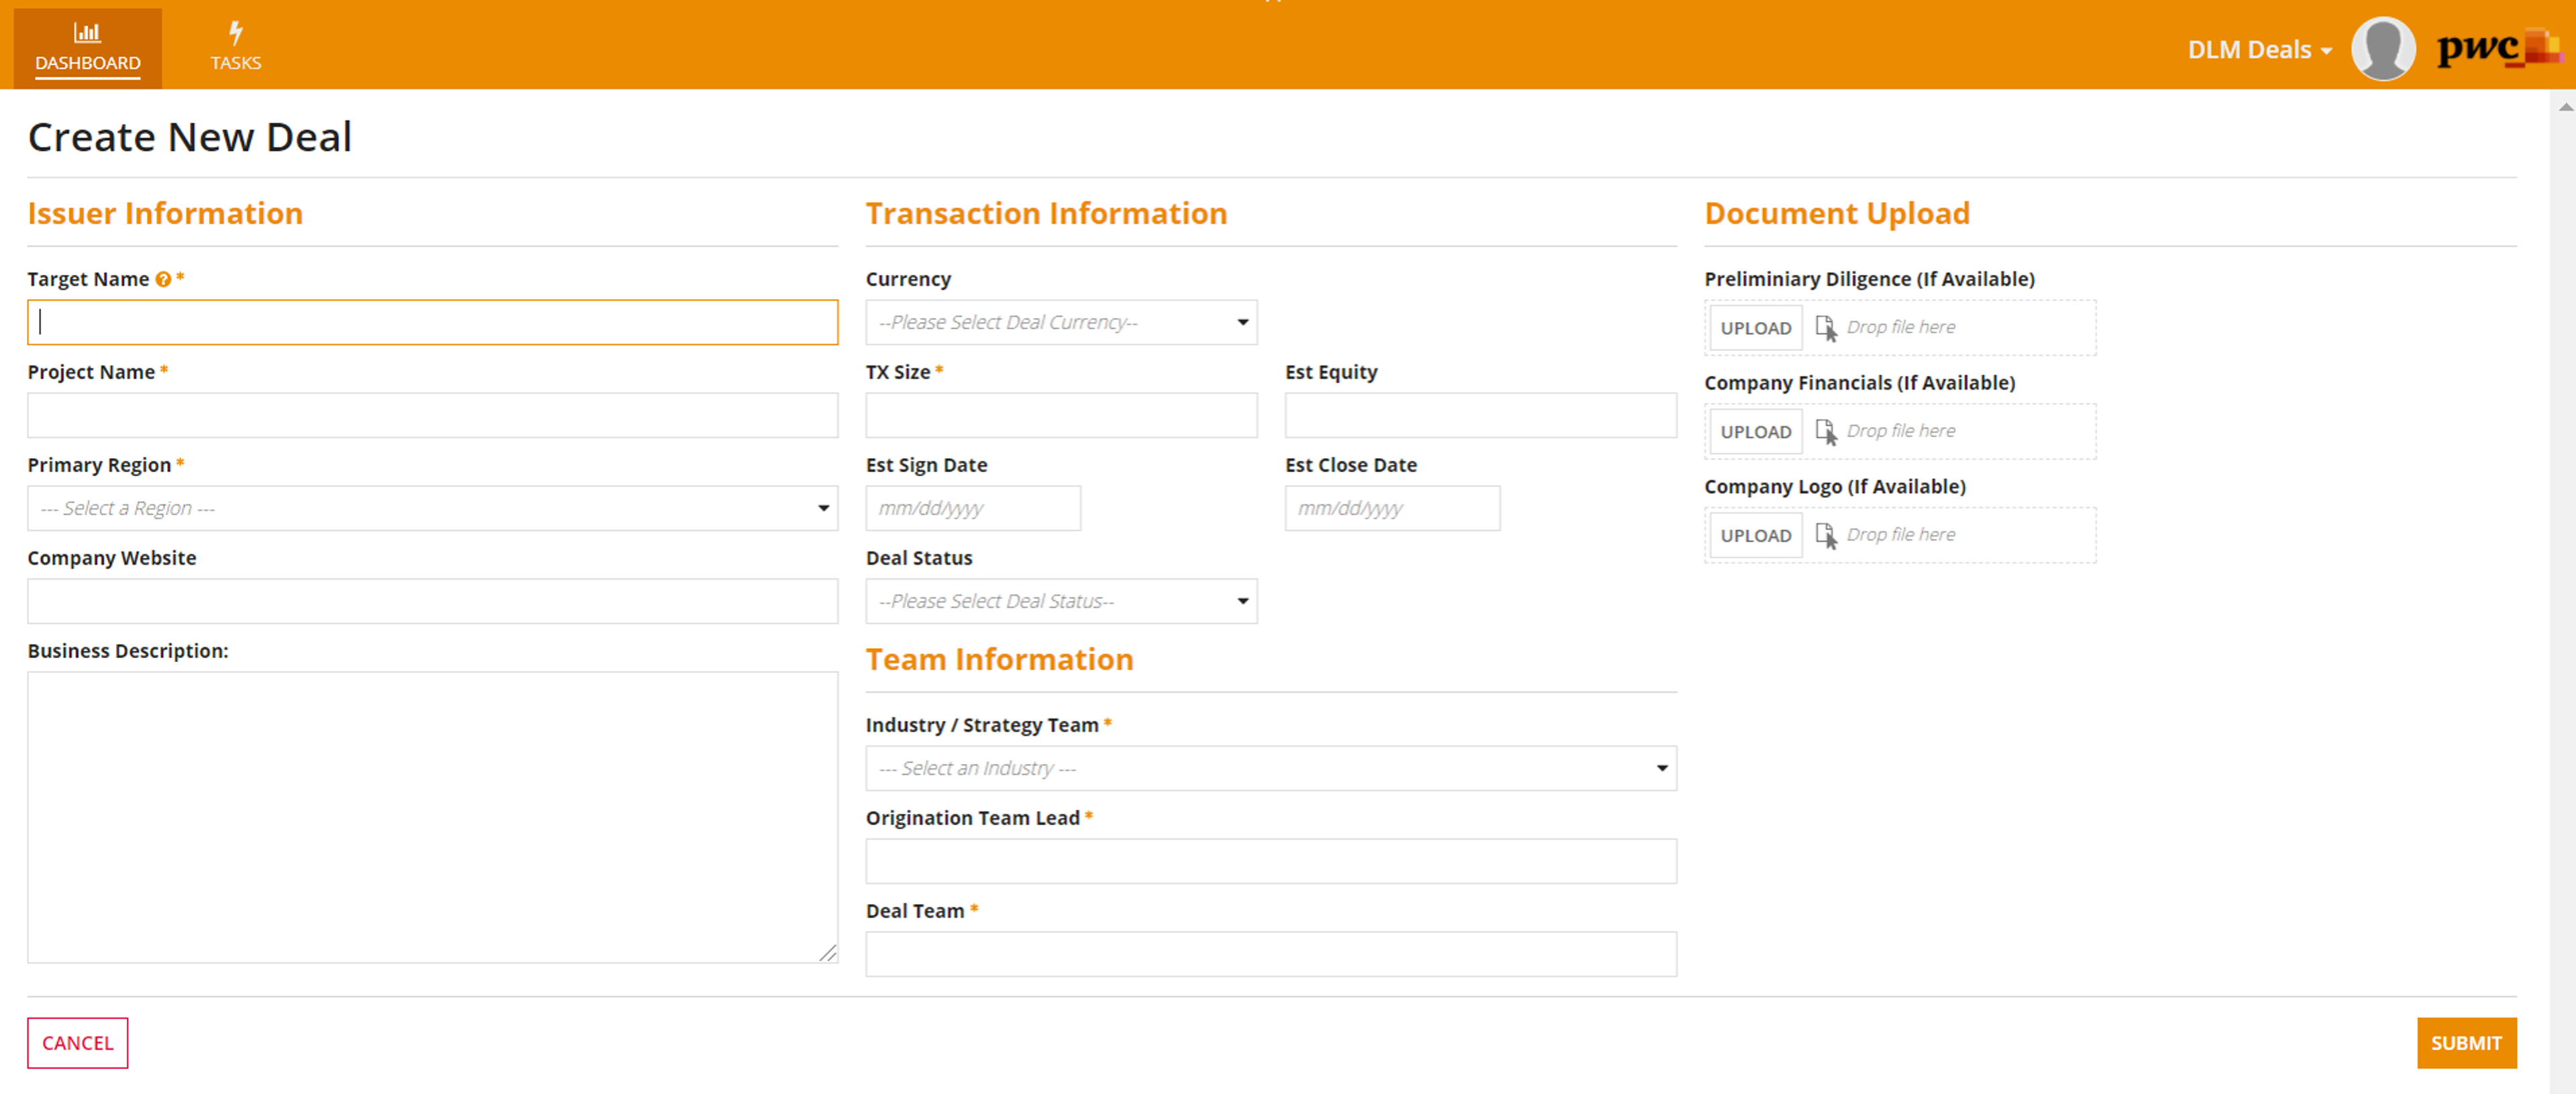Viewport: 2576px width, 1094px height.
Task: Click the Deal Team input field
Action: pos(1271,954)
